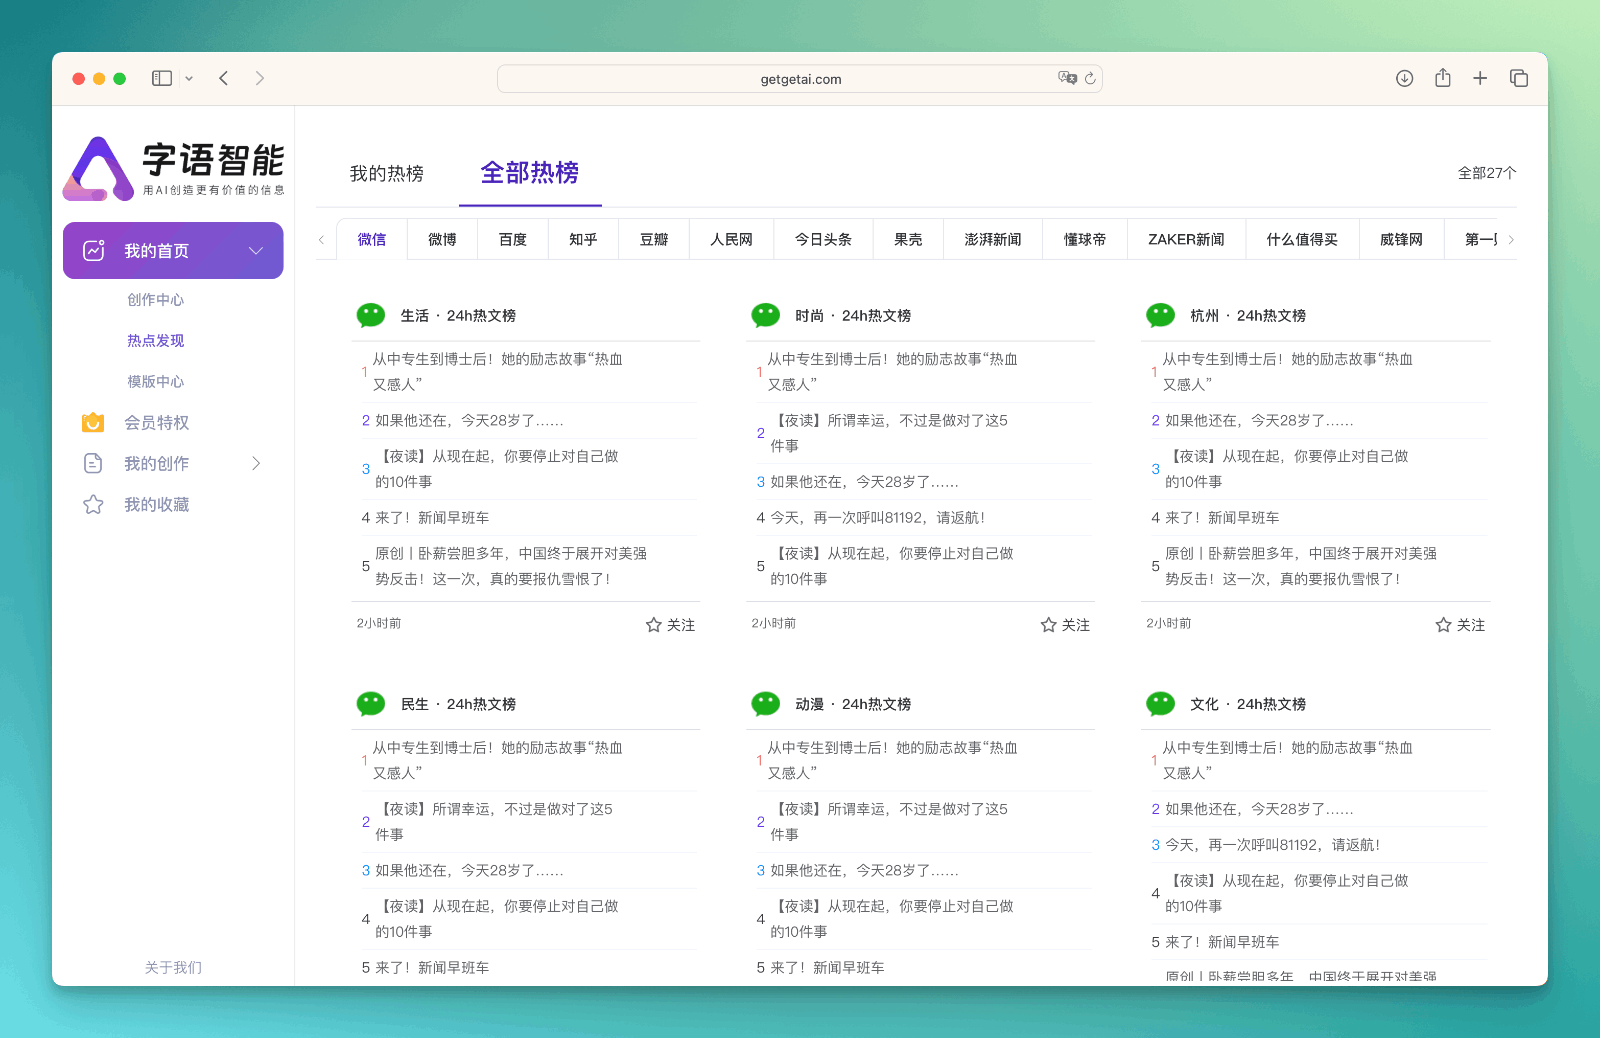Open the 微博 source tab
1600x1038 pixels.
[442, 239]
